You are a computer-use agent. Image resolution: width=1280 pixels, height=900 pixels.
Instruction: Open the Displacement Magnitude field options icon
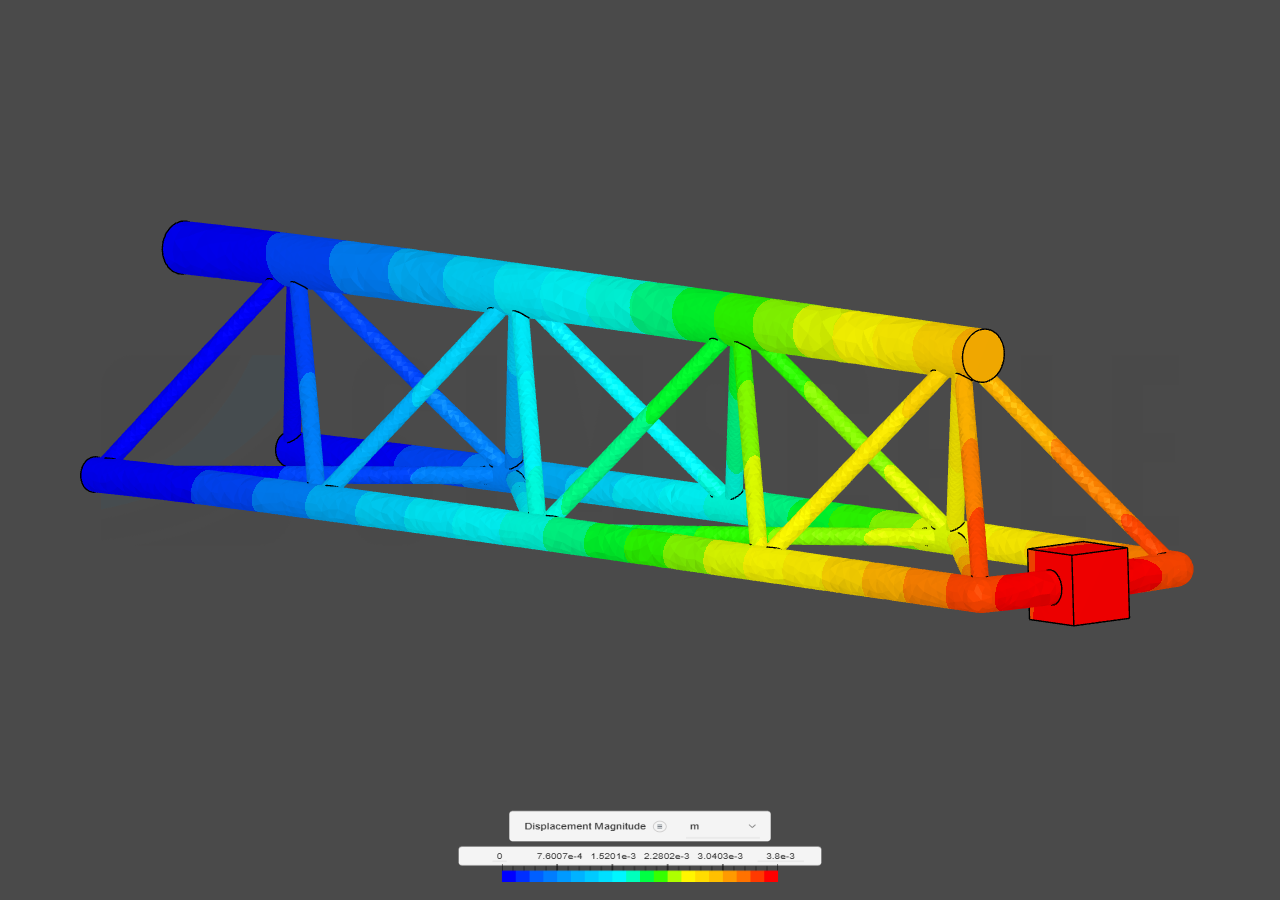[659, 826]
